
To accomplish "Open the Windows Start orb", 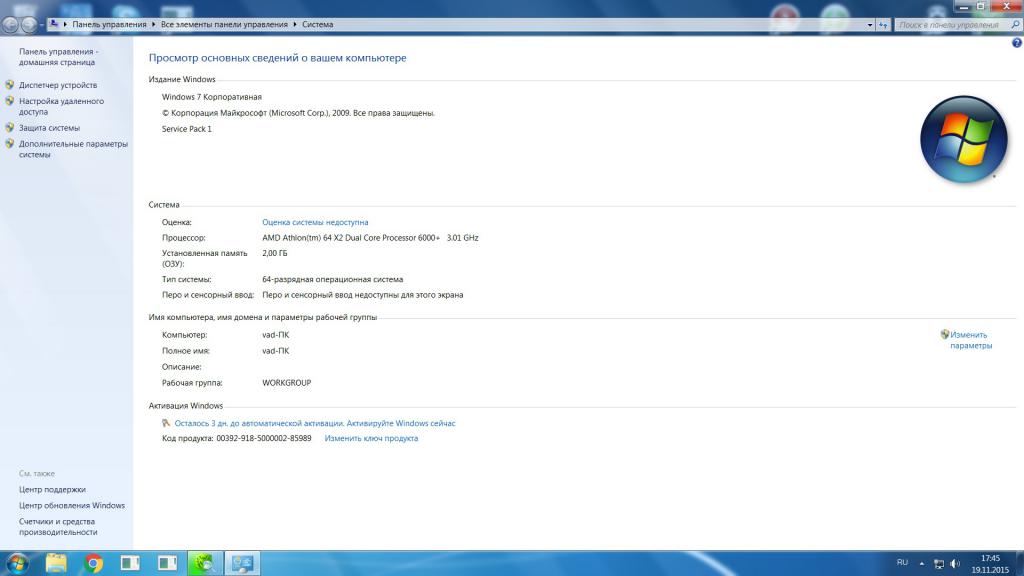I will coord(16,563).
